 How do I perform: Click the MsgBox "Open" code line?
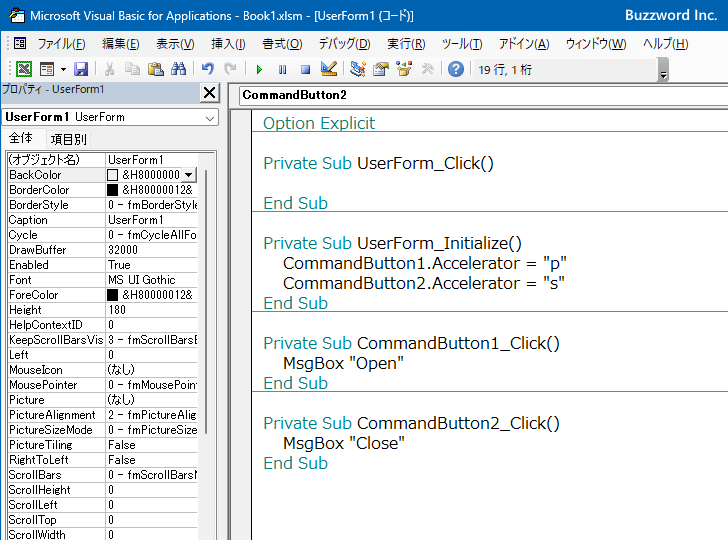pyautogui.click(x=343, y=363)
